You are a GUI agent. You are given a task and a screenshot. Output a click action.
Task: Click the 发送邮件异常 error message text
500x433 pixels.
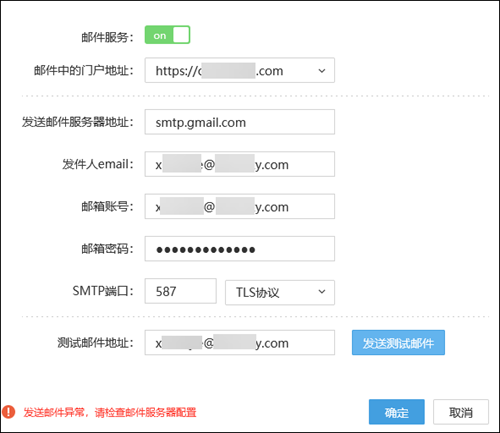[110, 412]
